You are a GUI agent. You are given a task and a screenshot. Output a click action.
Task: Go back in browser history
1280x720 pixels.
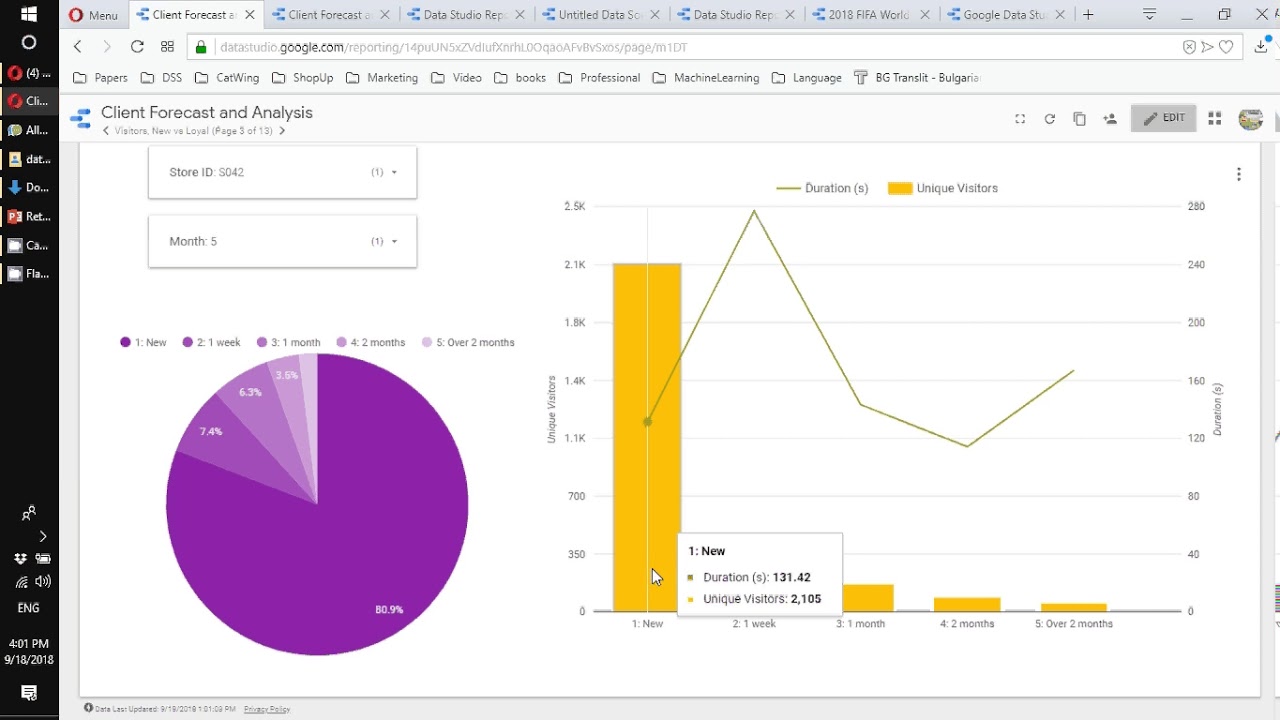pyautogui.click(x=78, y=47)
